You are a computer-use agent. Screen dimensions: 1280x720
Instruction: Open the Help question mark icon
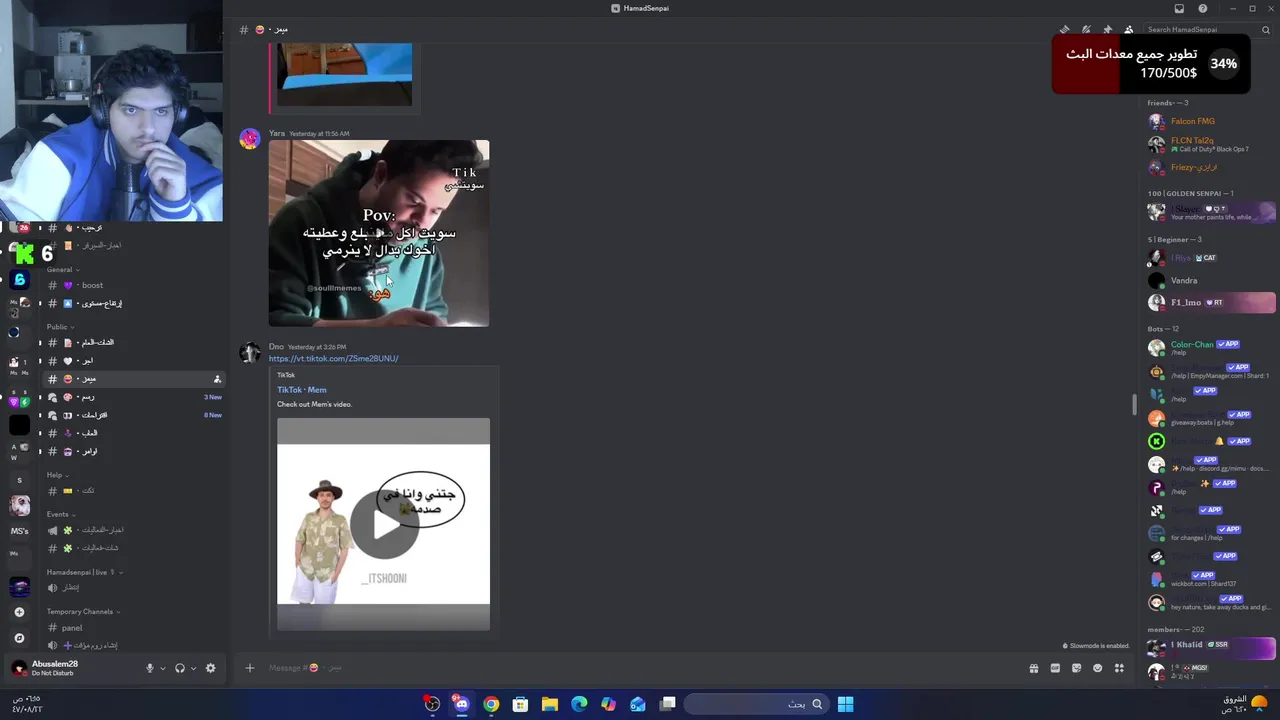coord(1203,8)
